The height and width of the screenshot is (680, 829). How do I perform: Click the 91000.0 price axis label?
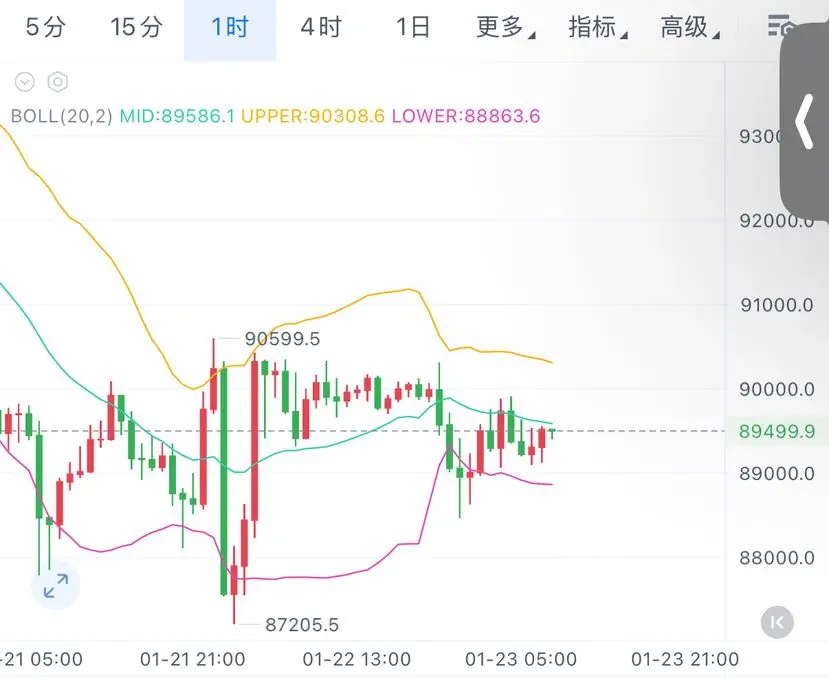pyautogui.click(x=777, y=305)
